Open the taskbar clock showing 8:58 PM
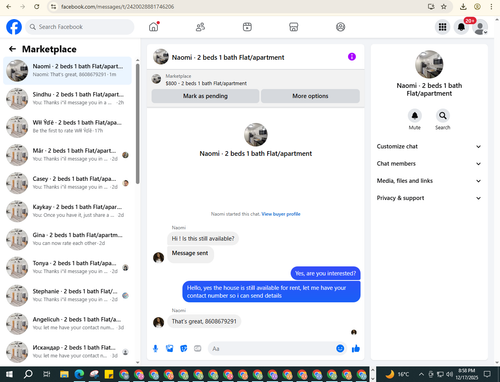The height and width of the screenshot is (382, 500). [x=466, y=374]
